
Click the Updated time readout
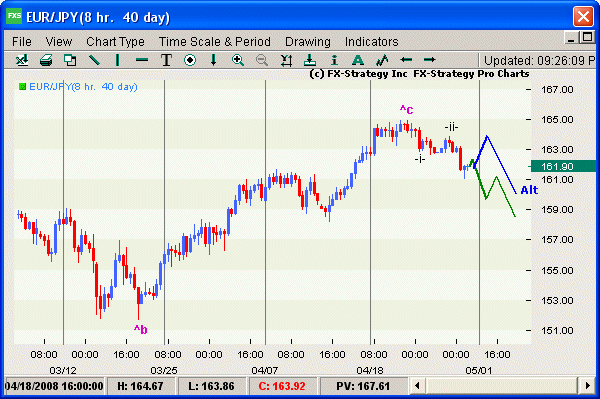(540, 60)
